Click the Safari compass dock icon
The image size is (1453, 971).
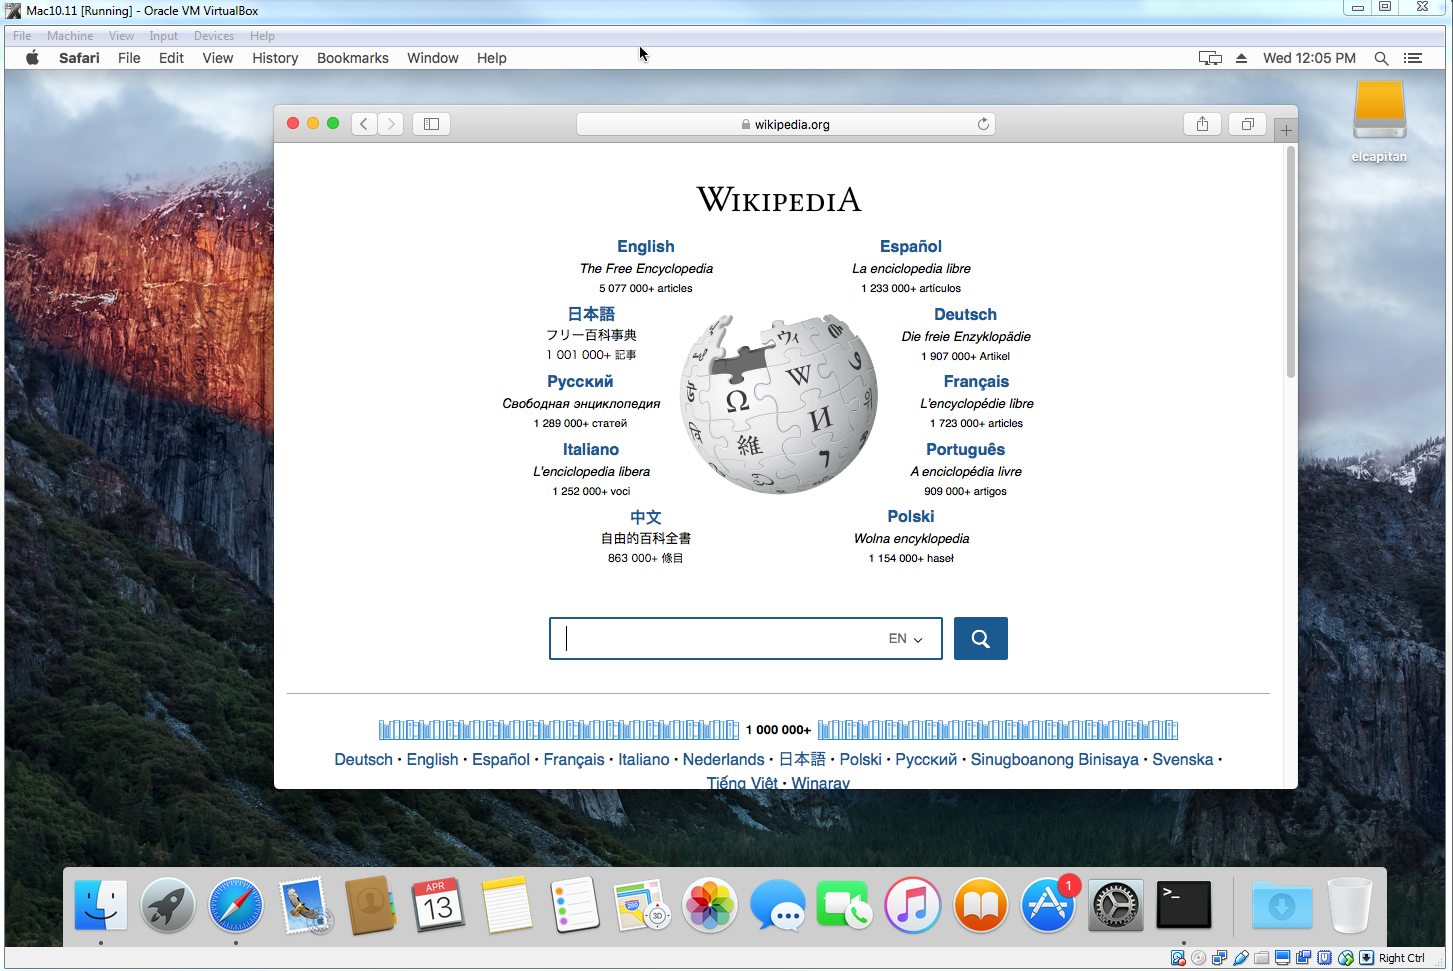[236, 906]
